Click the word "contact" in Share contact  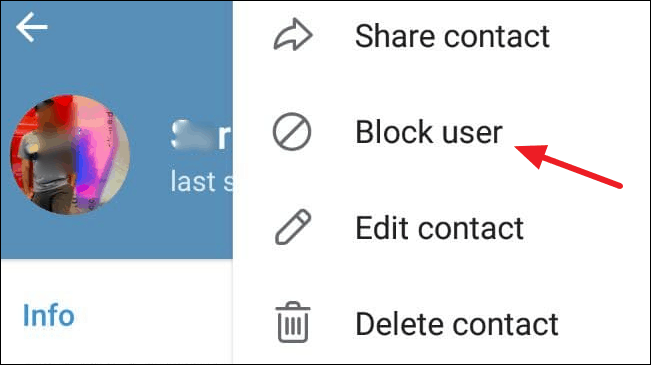497,36
